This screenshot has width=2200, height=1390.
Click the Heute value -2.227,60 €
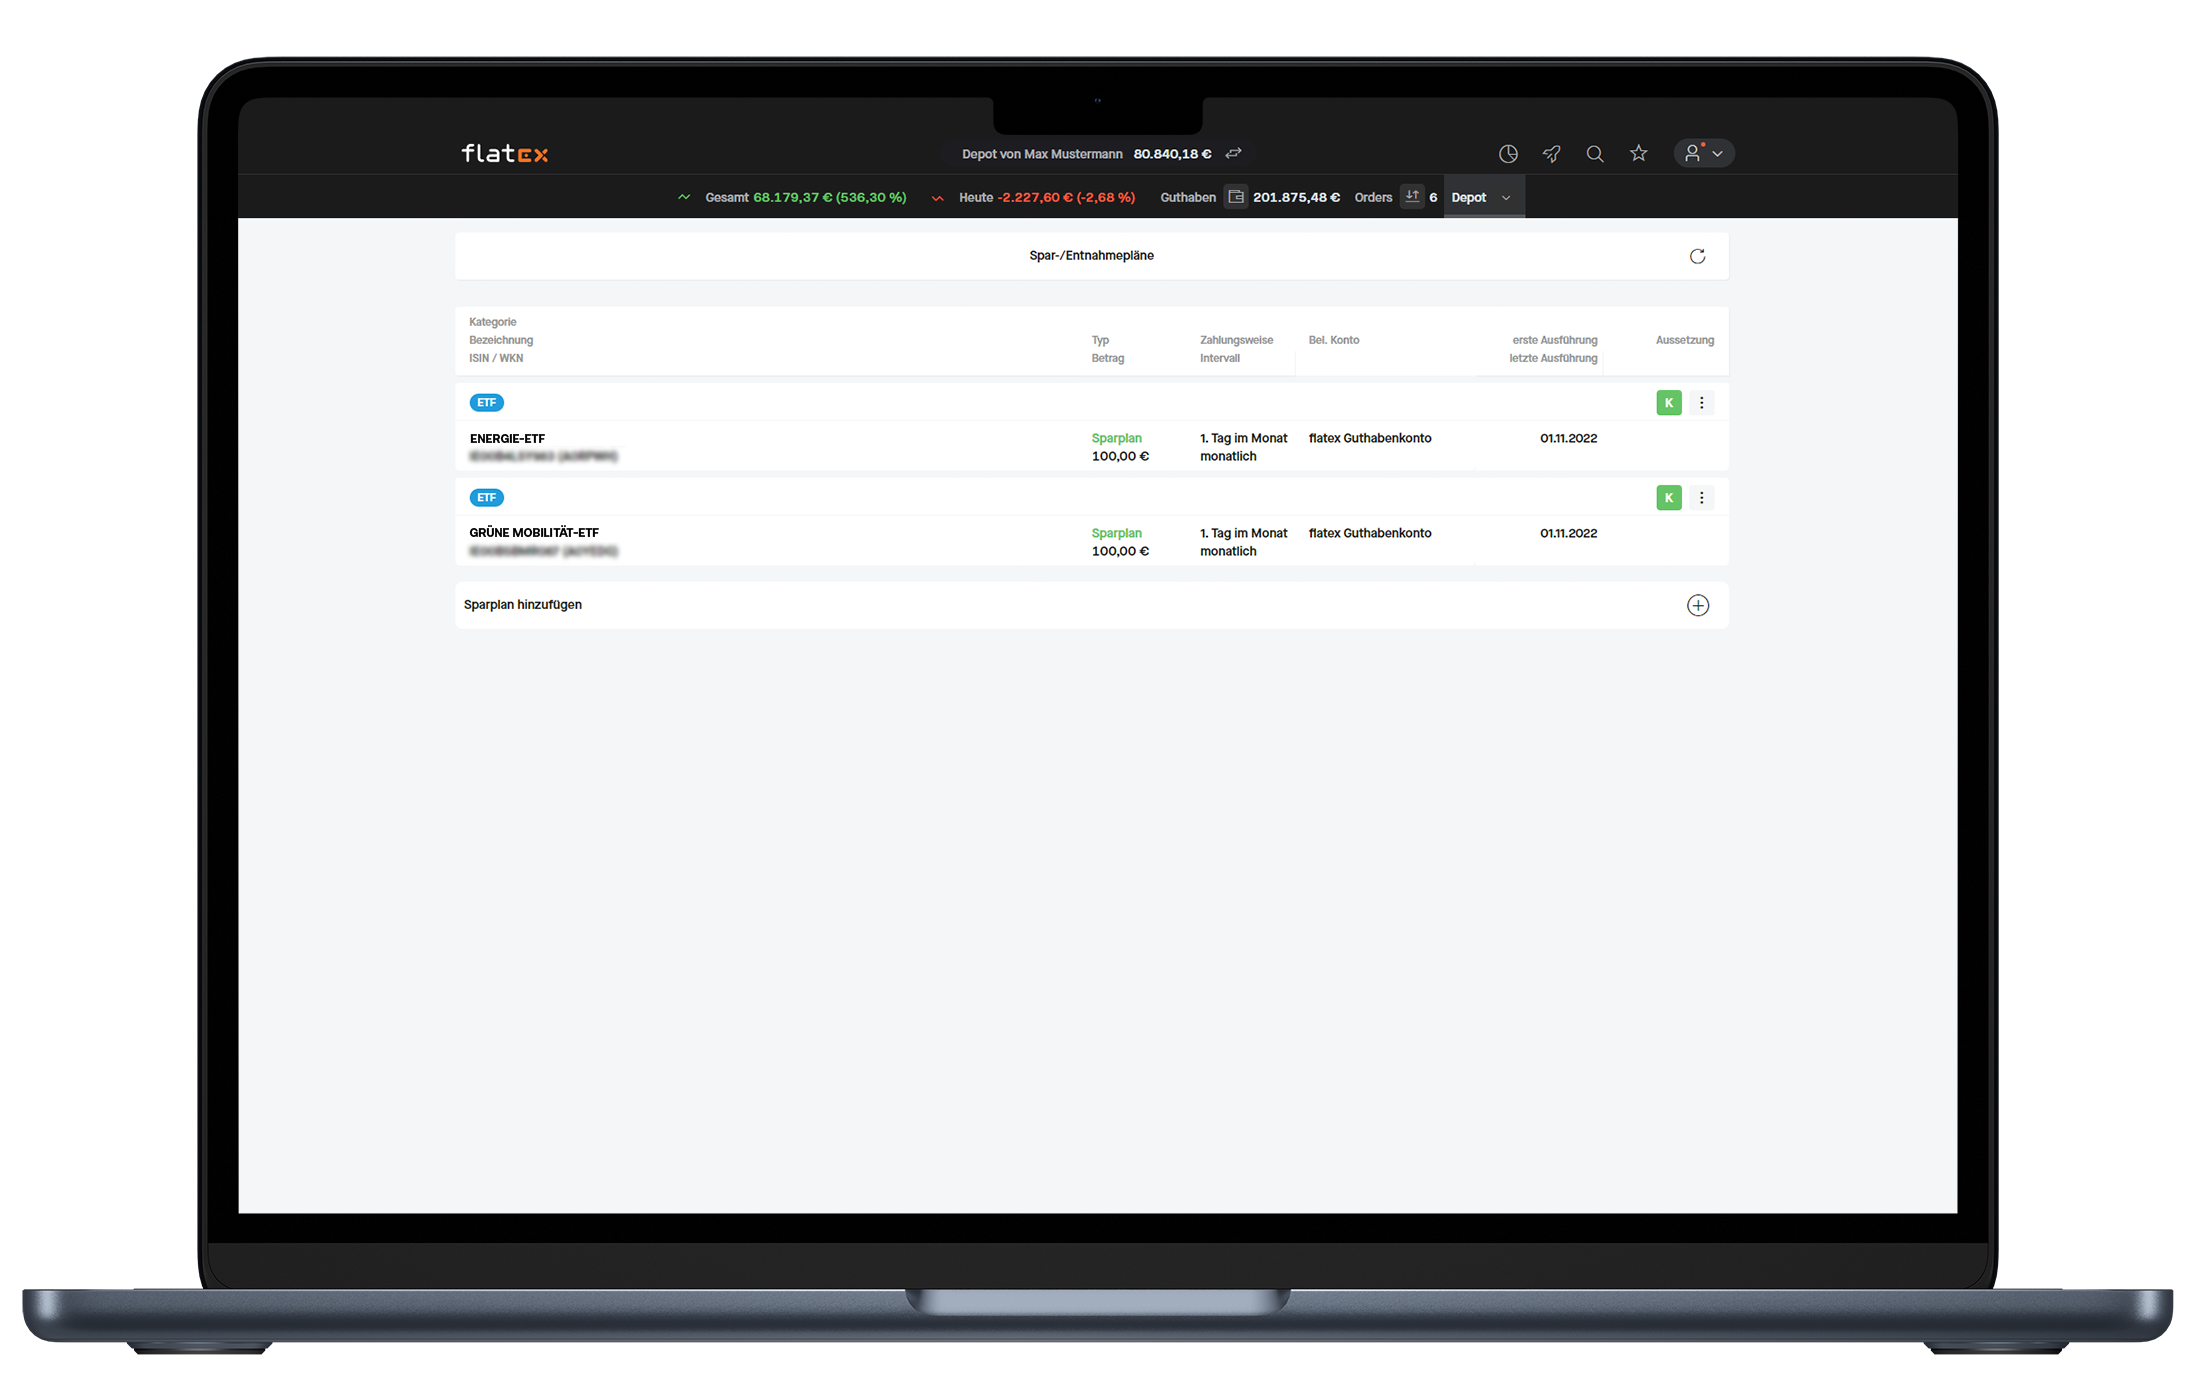point(1035,197)
